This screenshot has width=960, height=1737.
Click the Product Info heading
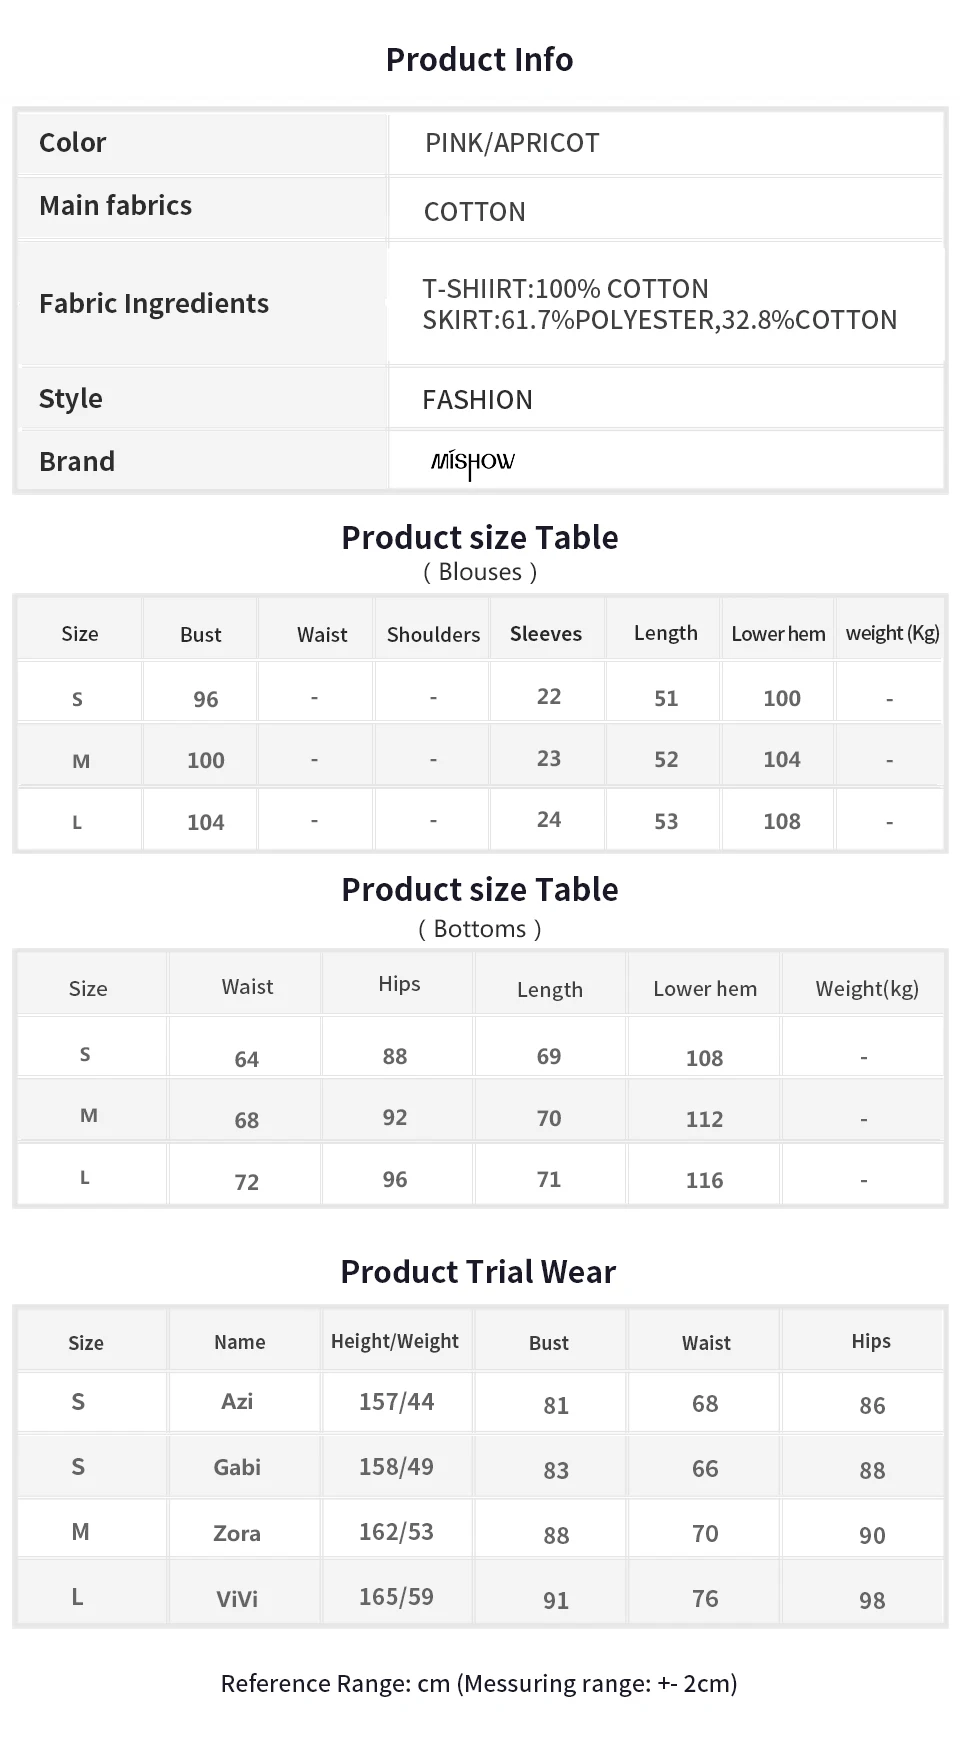pos(479,60)
